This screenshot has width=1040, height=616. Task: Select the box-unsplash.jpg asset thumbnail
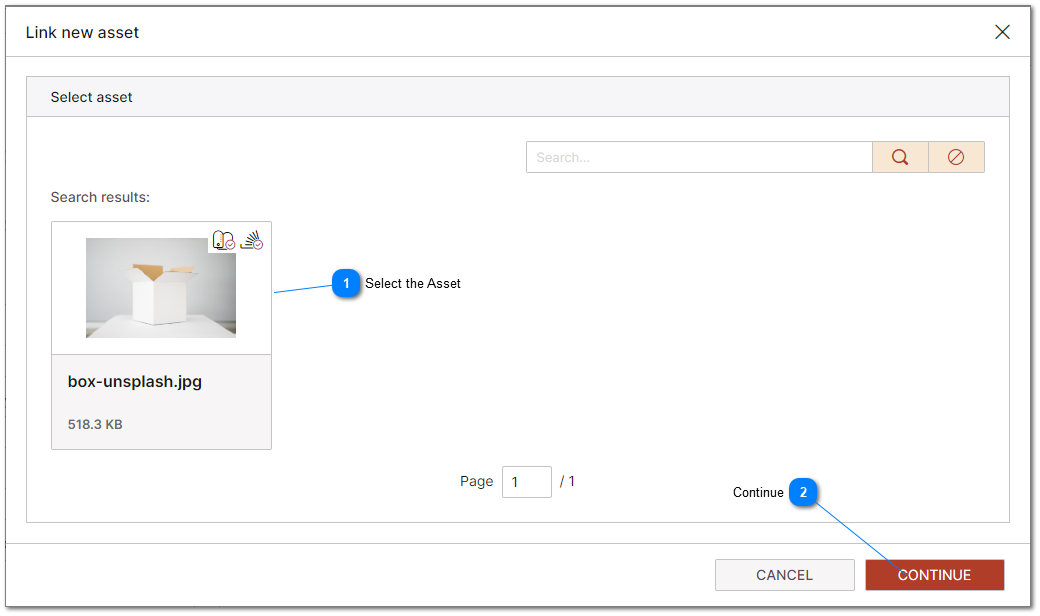161,288
